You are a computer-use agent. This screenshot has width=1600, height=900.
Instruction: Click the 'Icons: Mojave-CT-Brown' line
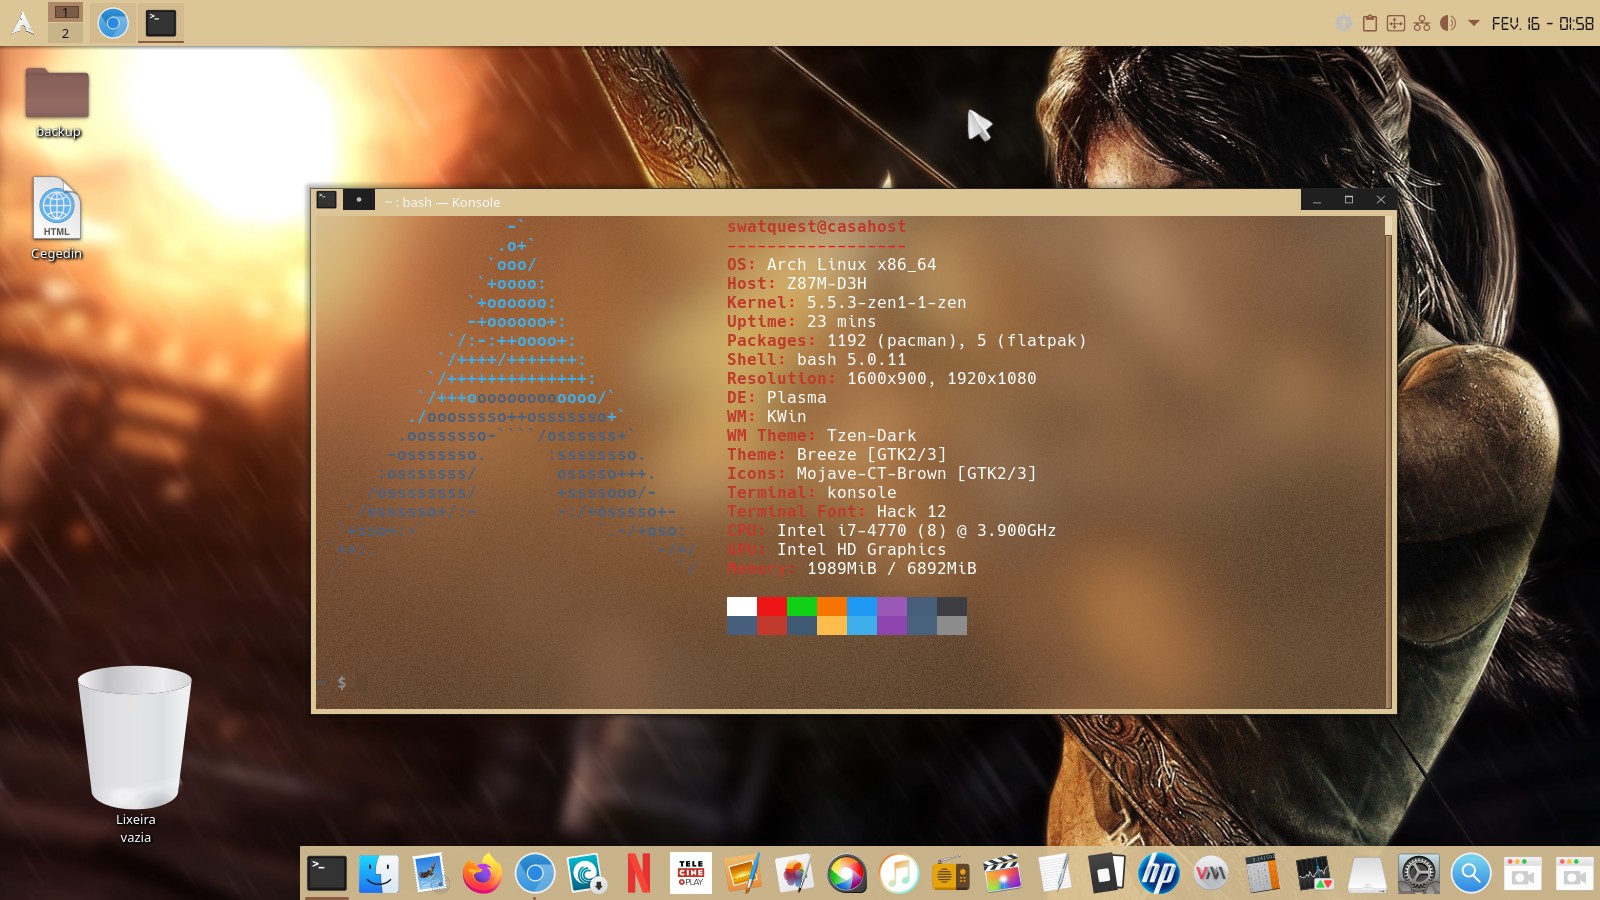(x=882, y=474)
